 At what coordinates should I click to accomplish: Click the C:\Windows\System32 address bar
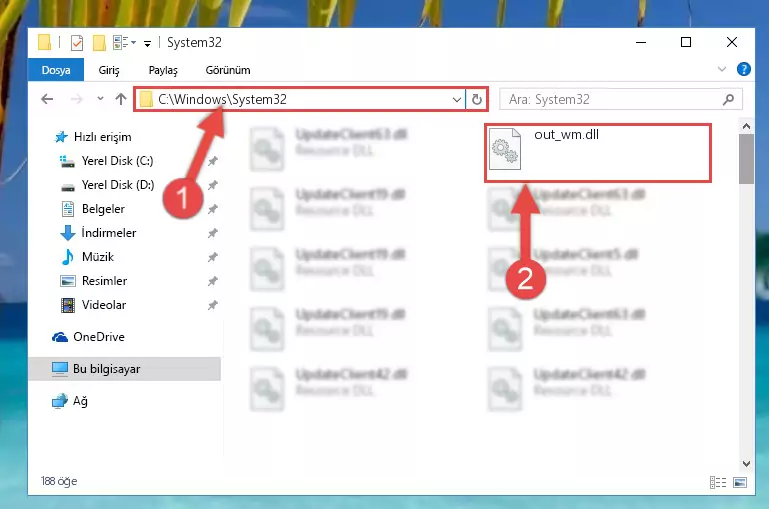pos(300,100)
